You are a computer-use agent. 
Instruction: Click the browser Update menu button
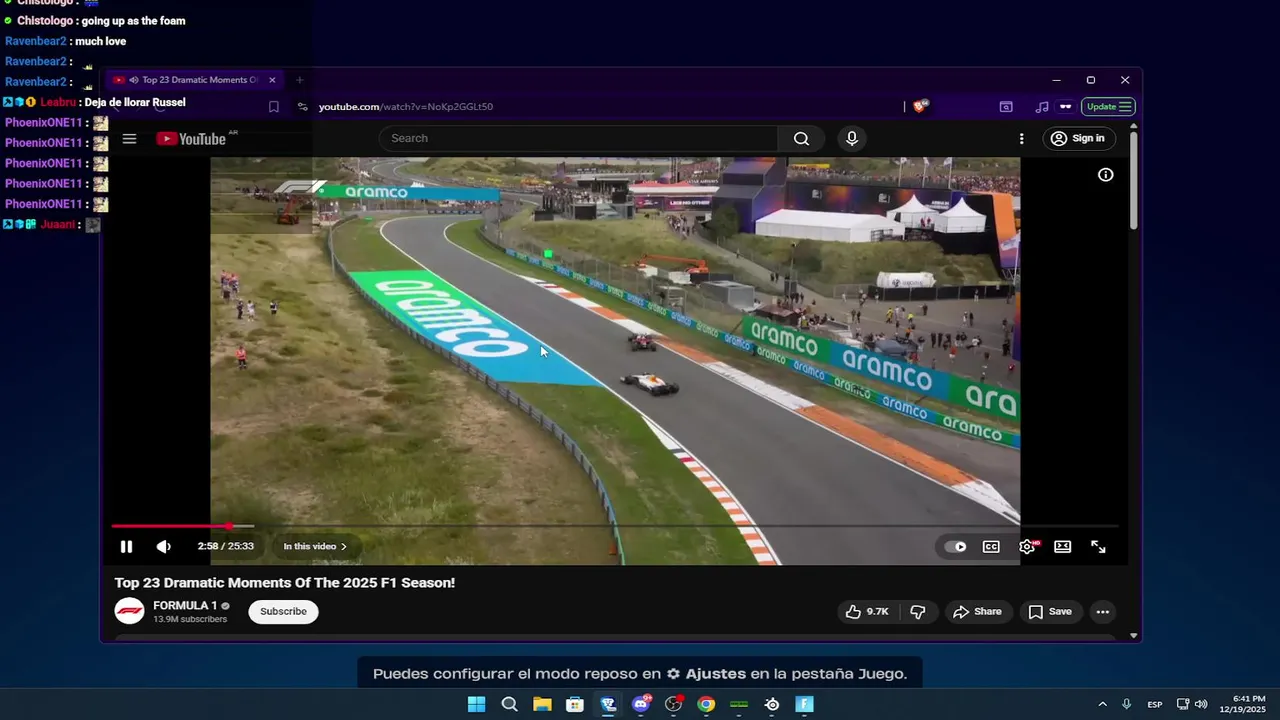(1109, 107)
